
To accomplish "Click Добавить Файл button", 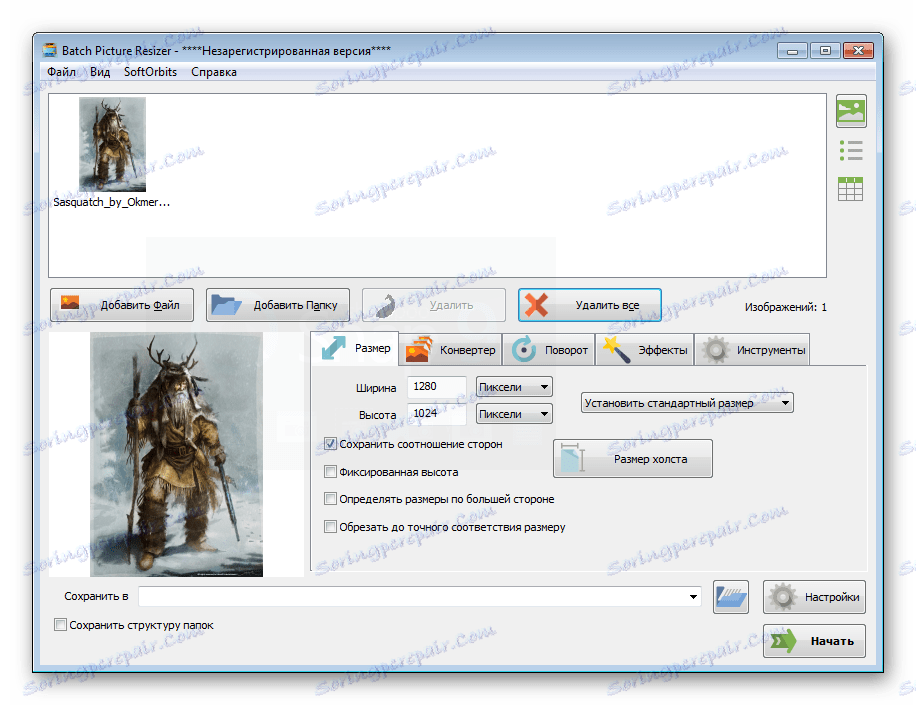I will [x=122, y=305].
